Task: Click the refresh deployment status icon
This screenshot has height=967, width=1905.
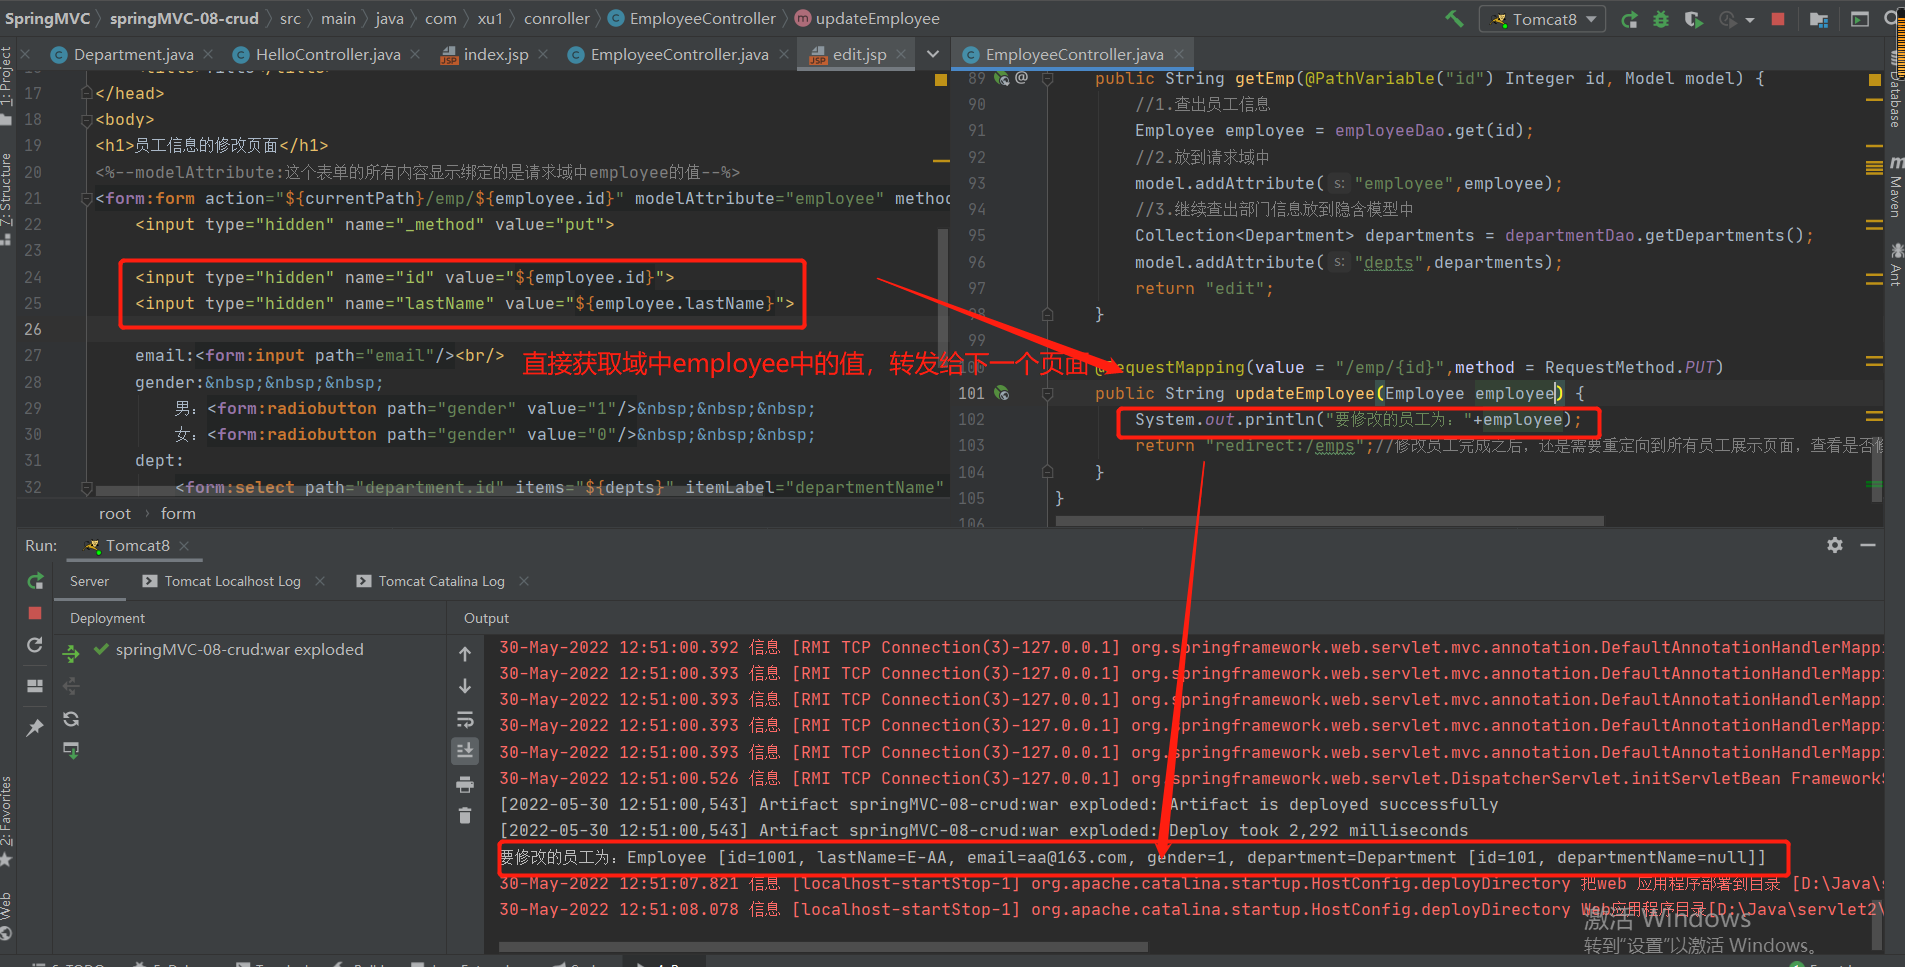Action: [71, 718]
